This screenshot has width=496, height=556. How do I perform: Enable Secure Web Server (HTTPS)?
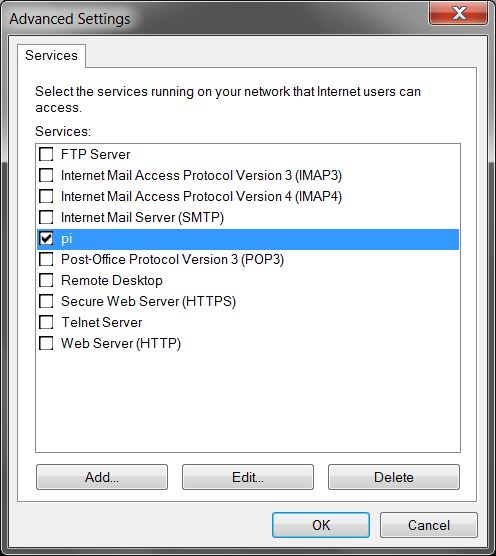46,301
